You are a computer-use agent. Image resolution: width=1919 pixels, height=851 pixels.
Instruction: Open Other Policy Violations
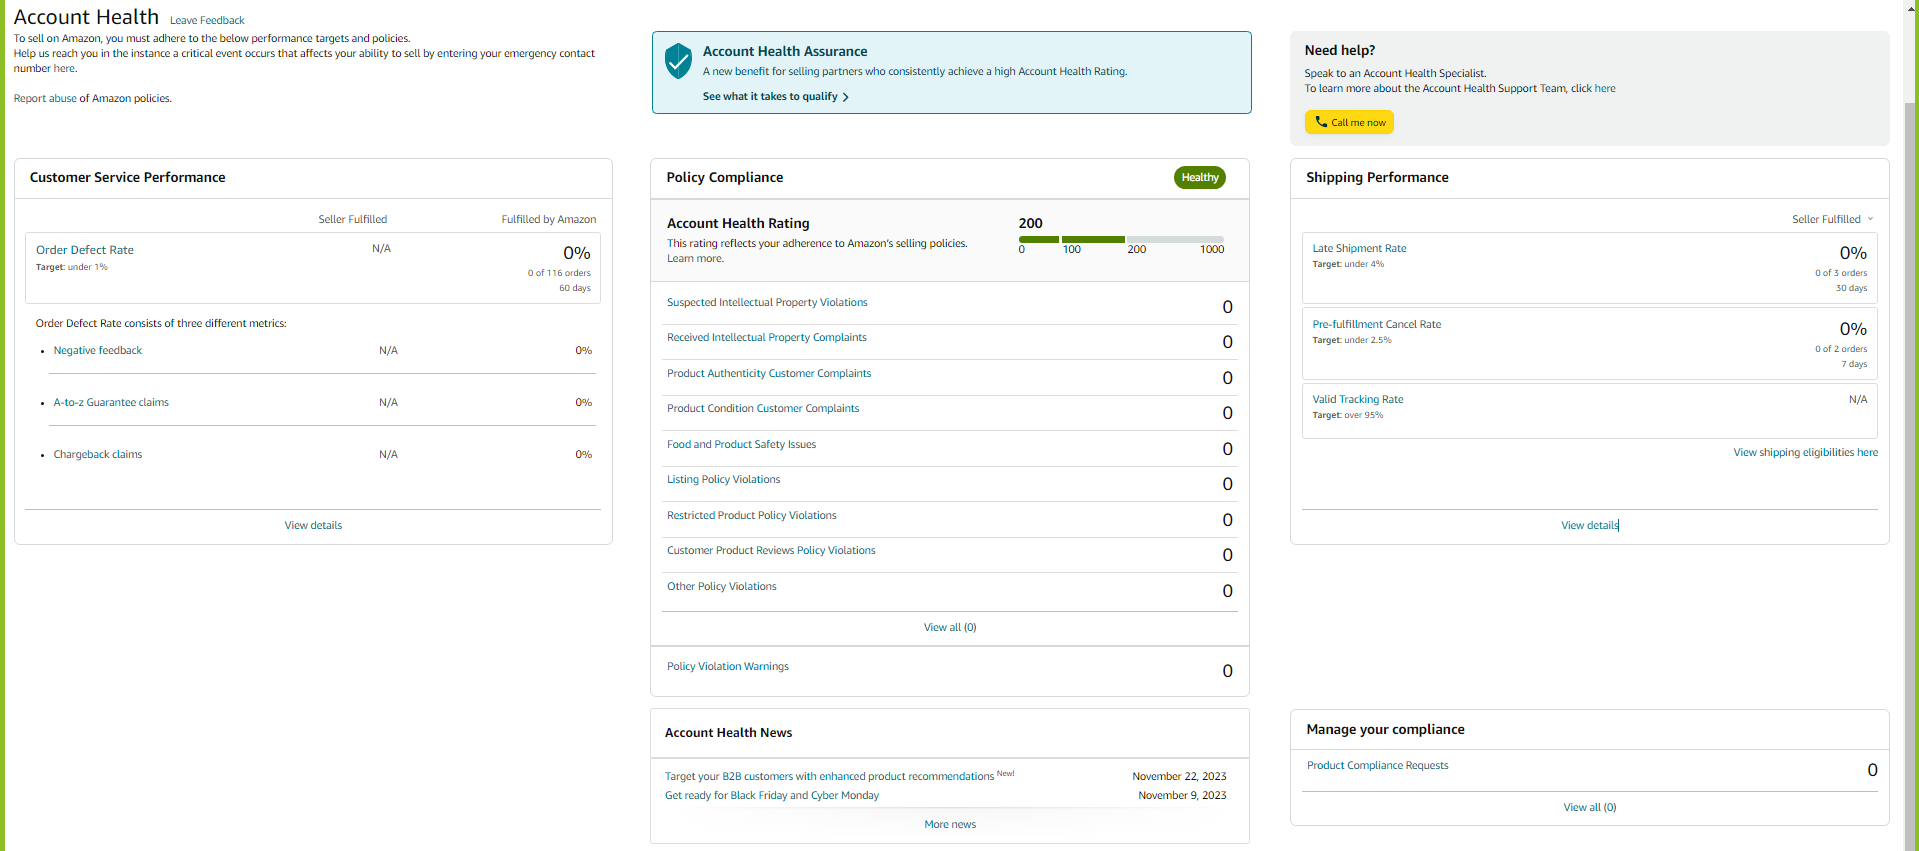point(722,586)
